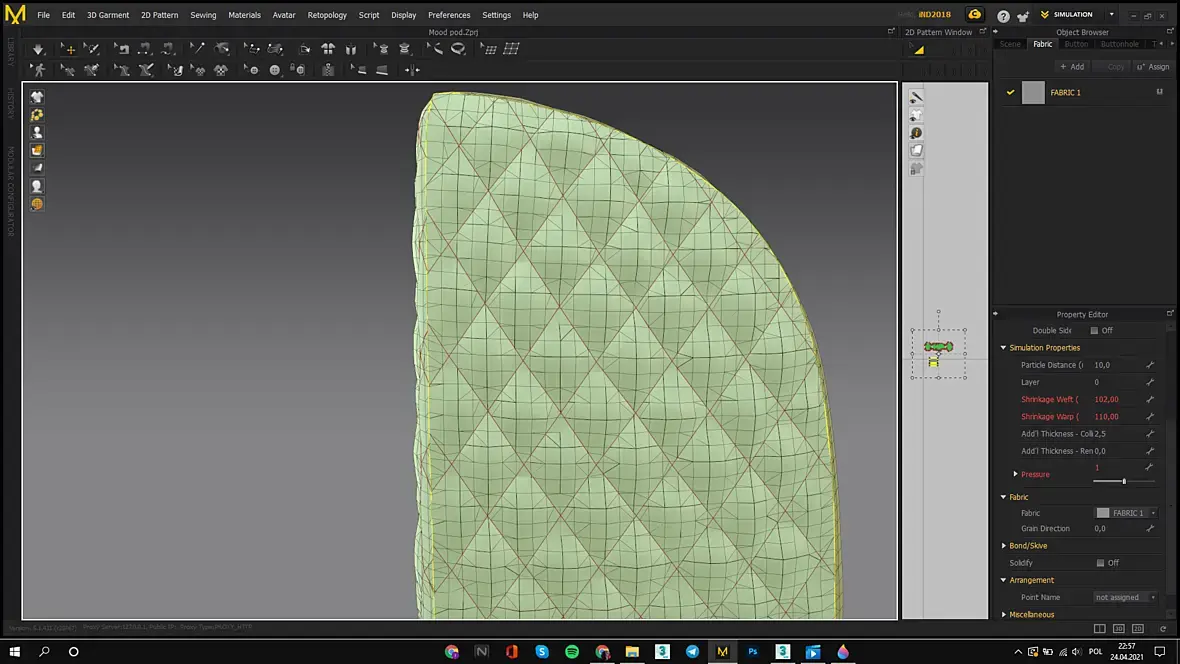Switch to the Scene tab

click(1010, 44)
